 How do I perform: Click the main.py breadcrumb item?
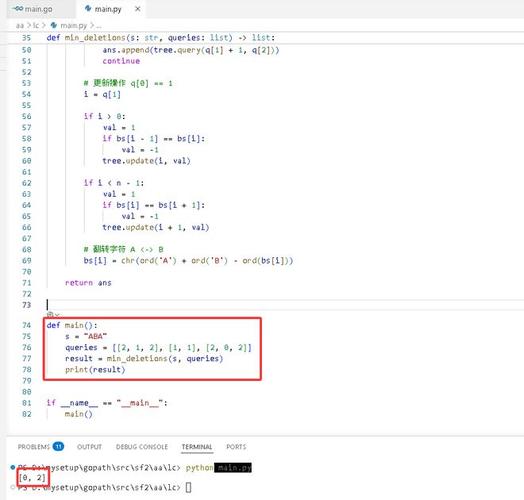(x=74, y=25)
